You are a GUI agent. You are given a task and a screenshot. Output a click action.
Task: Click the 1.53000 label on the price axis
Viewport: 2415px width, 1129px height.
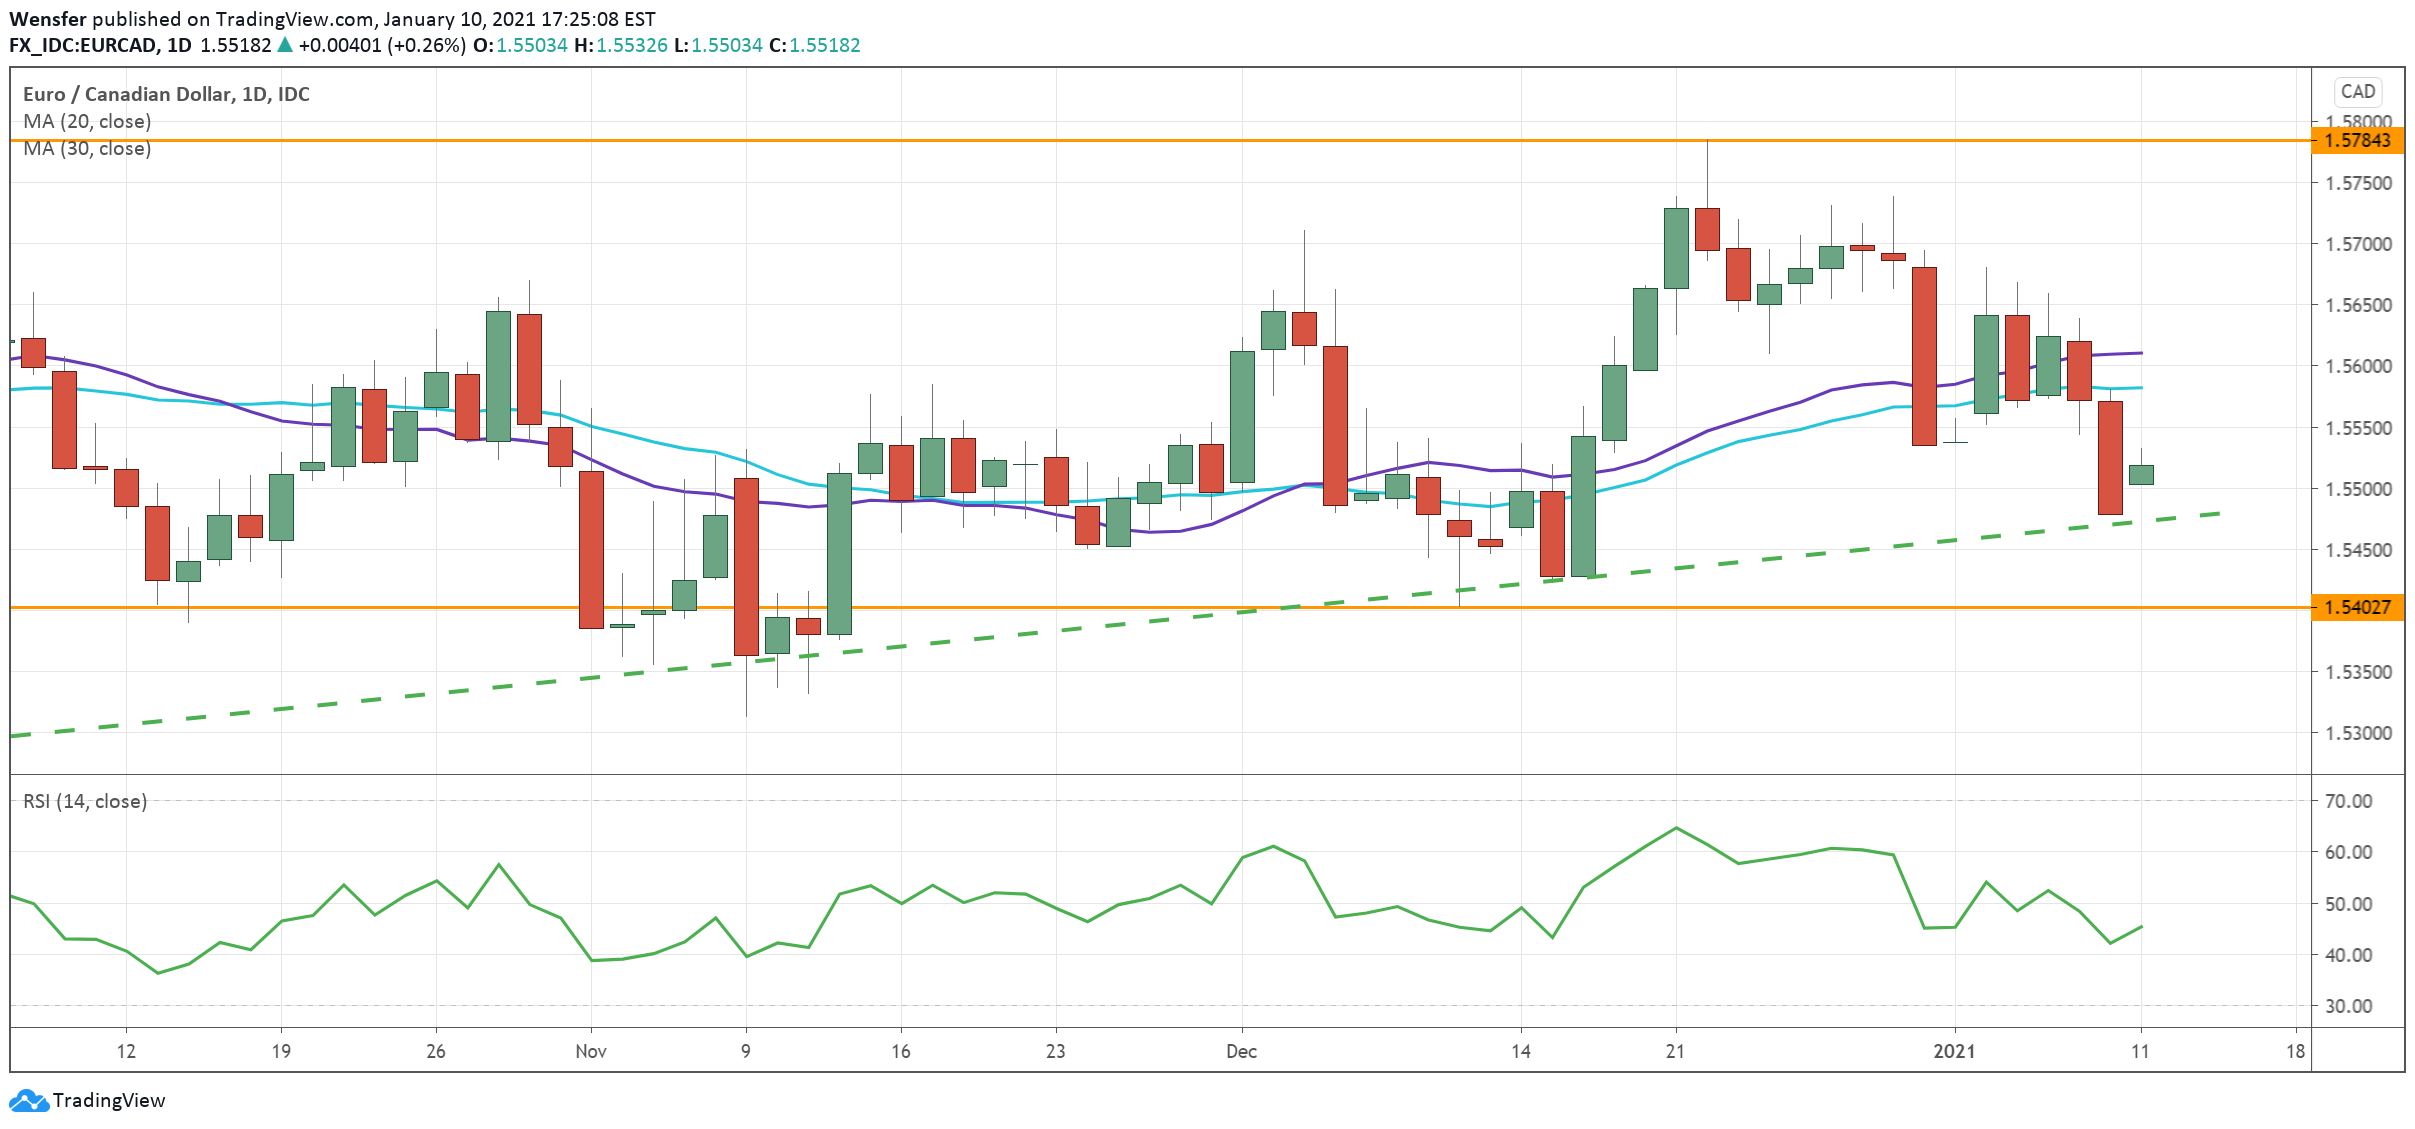[x=2357, y=733]
